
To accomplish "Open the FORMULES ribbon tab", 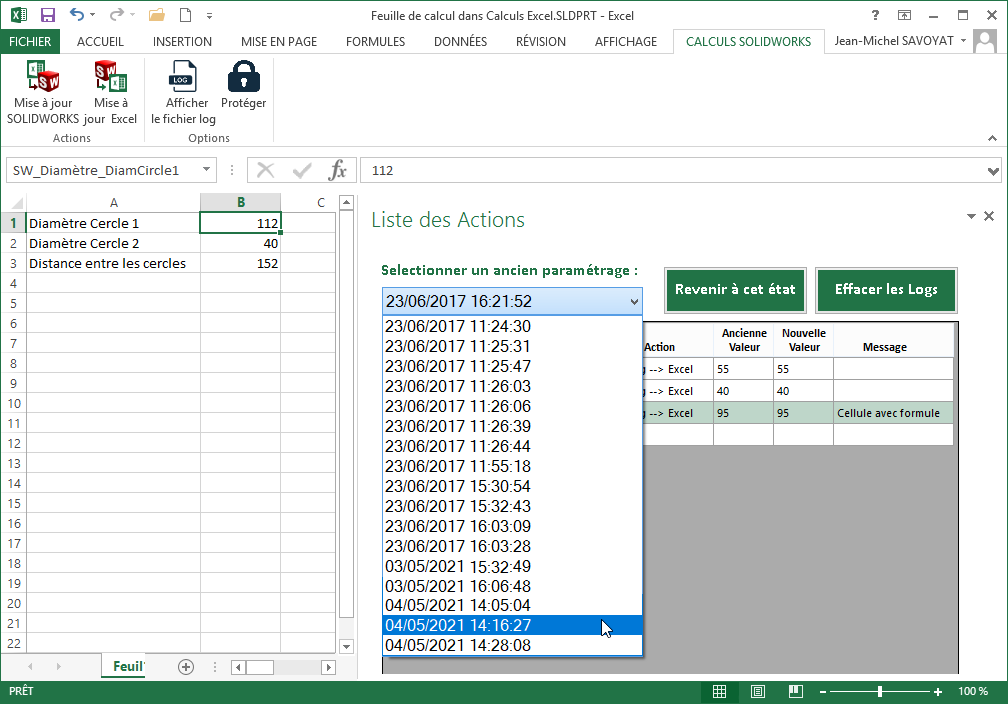I will tap(375, 42).
